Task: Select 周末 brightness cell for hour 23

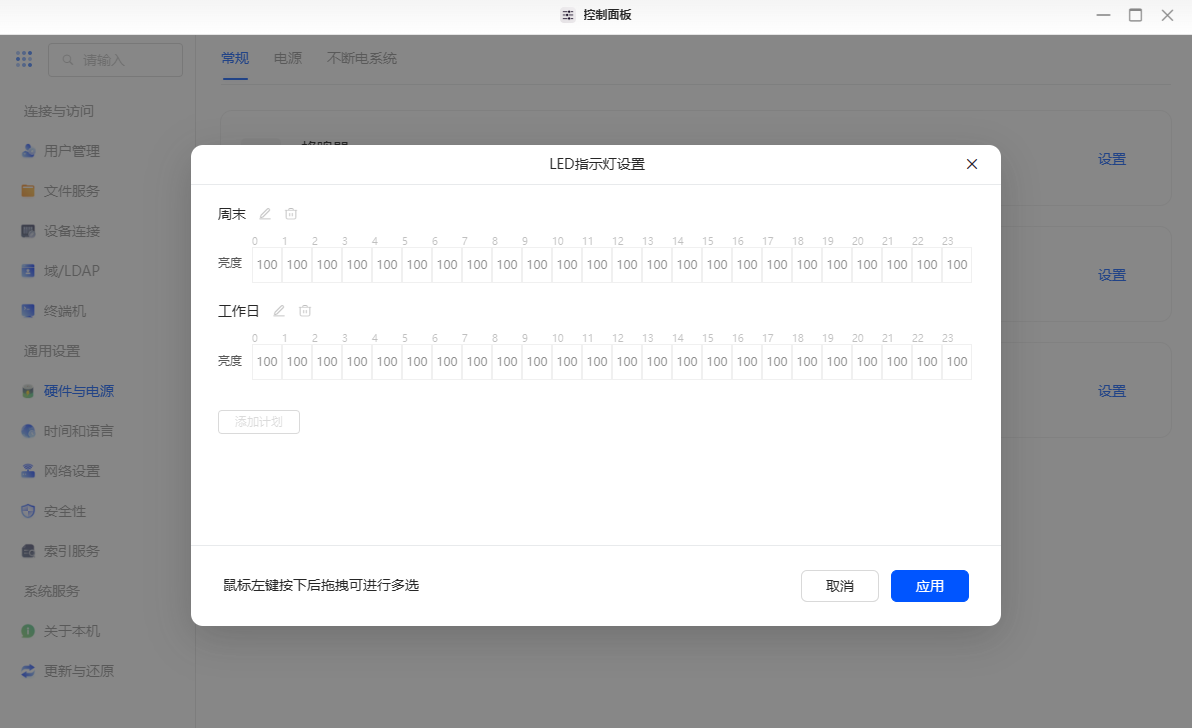Action: coord(957,264)
